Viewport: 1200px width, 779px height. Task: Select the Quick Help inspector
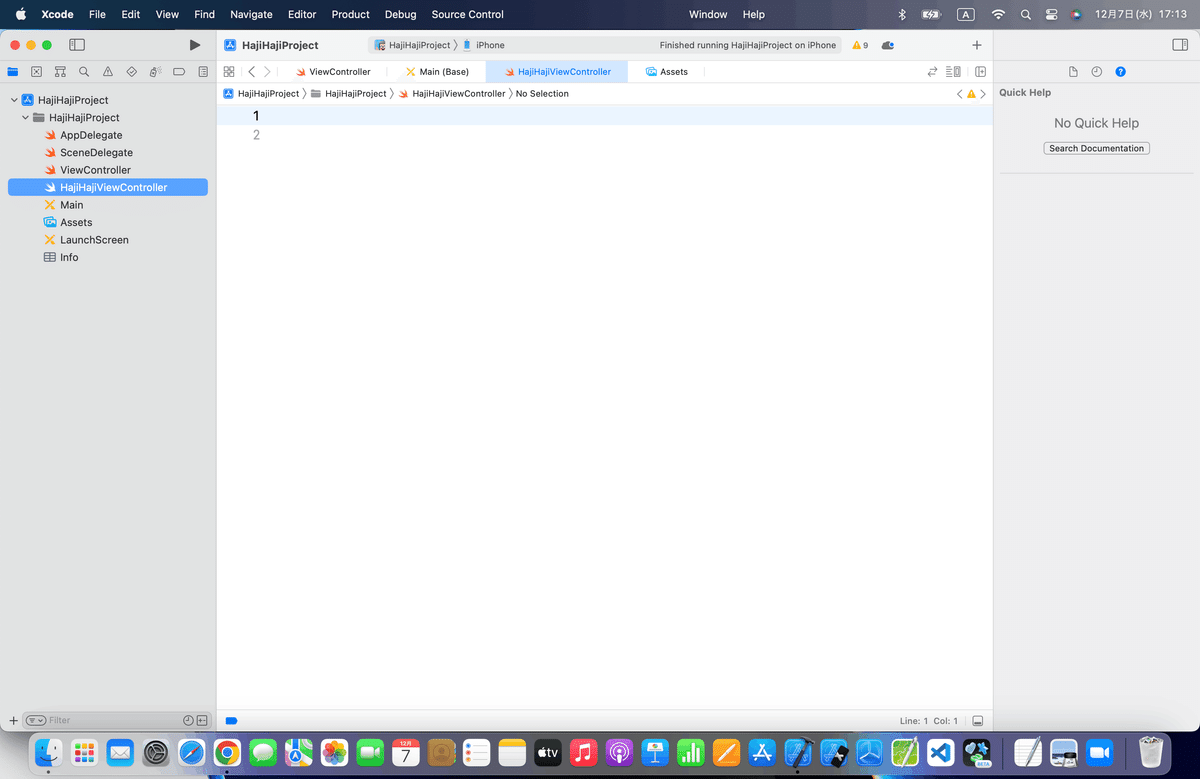[1120, 72]
